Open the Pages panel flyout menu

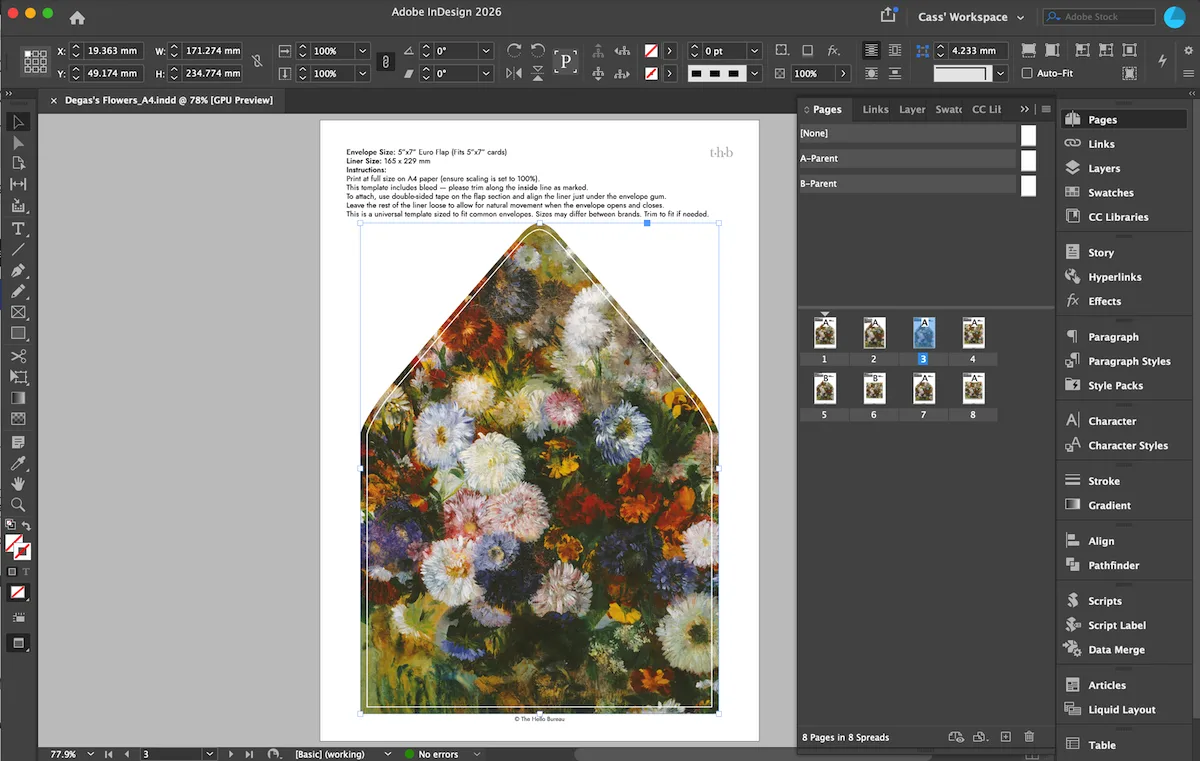(1046, 109)
